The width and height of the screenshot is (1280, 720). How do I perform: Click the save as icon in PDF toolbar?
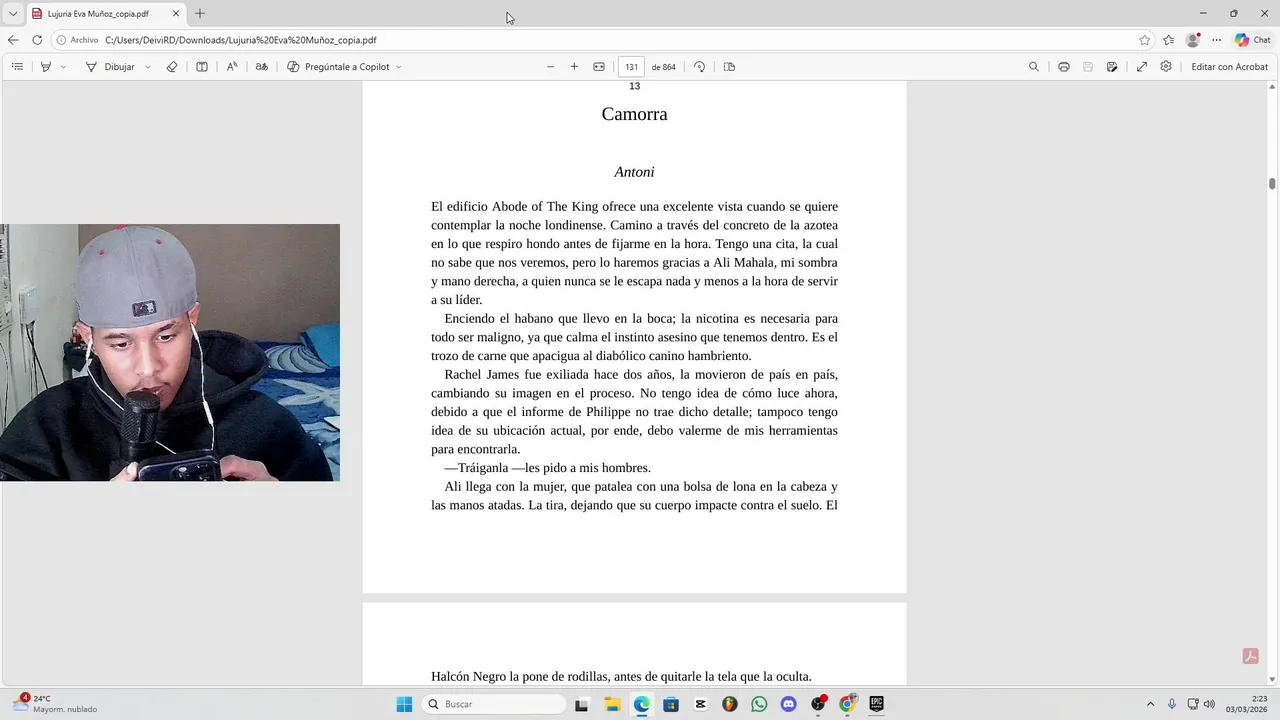(1112, 67)
